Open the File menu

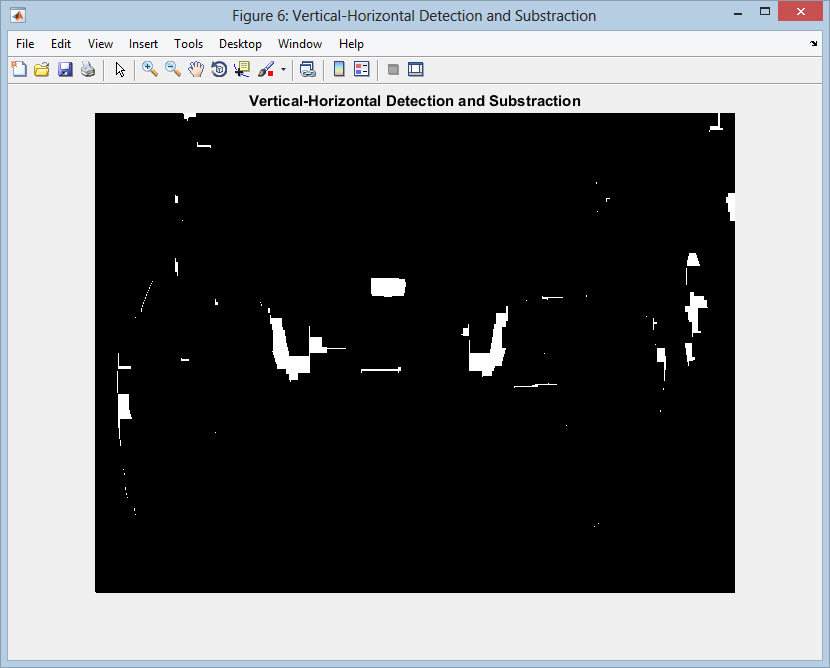click(x=25, y=44)
